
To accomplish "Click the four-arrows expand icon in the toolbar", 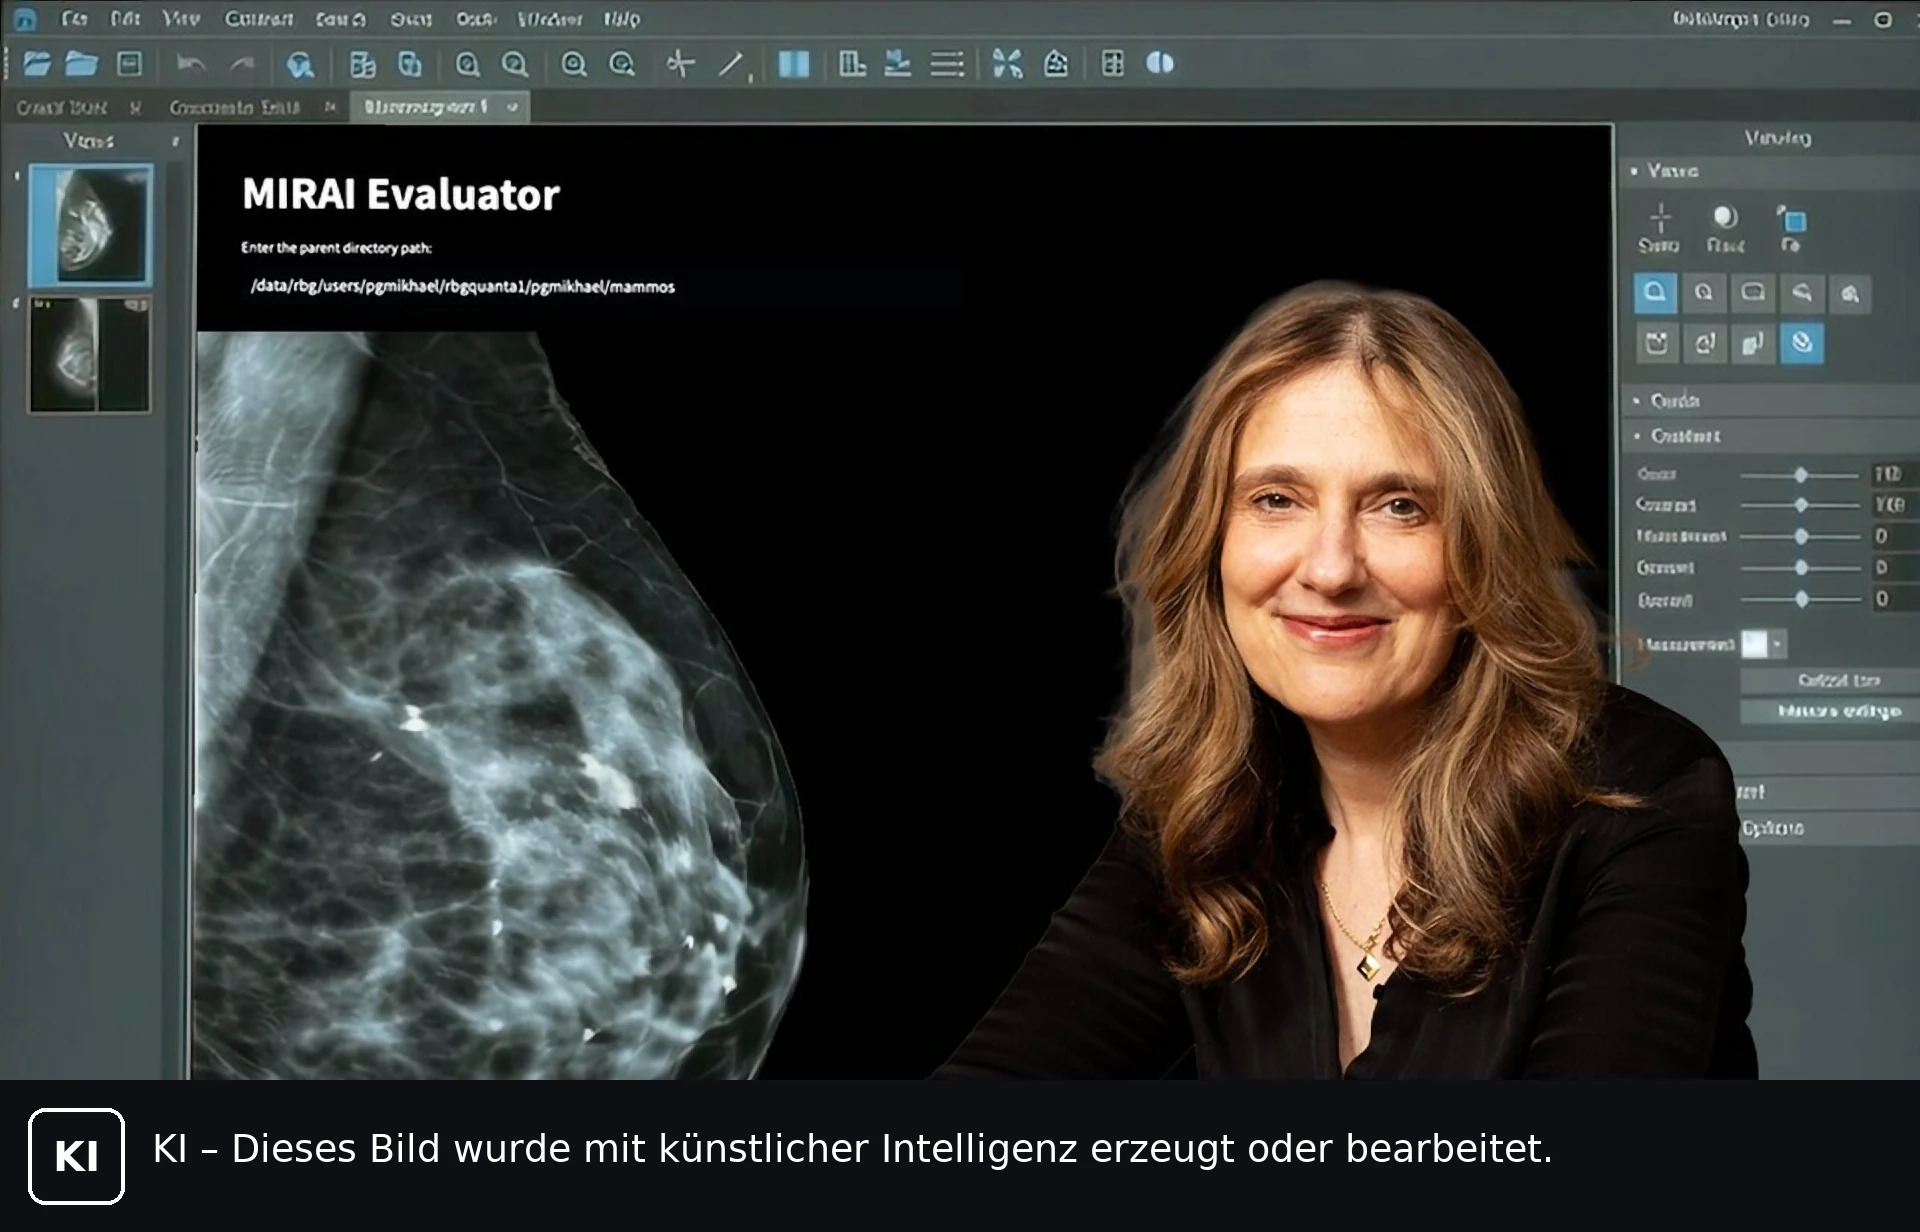I will [1007, 64].
